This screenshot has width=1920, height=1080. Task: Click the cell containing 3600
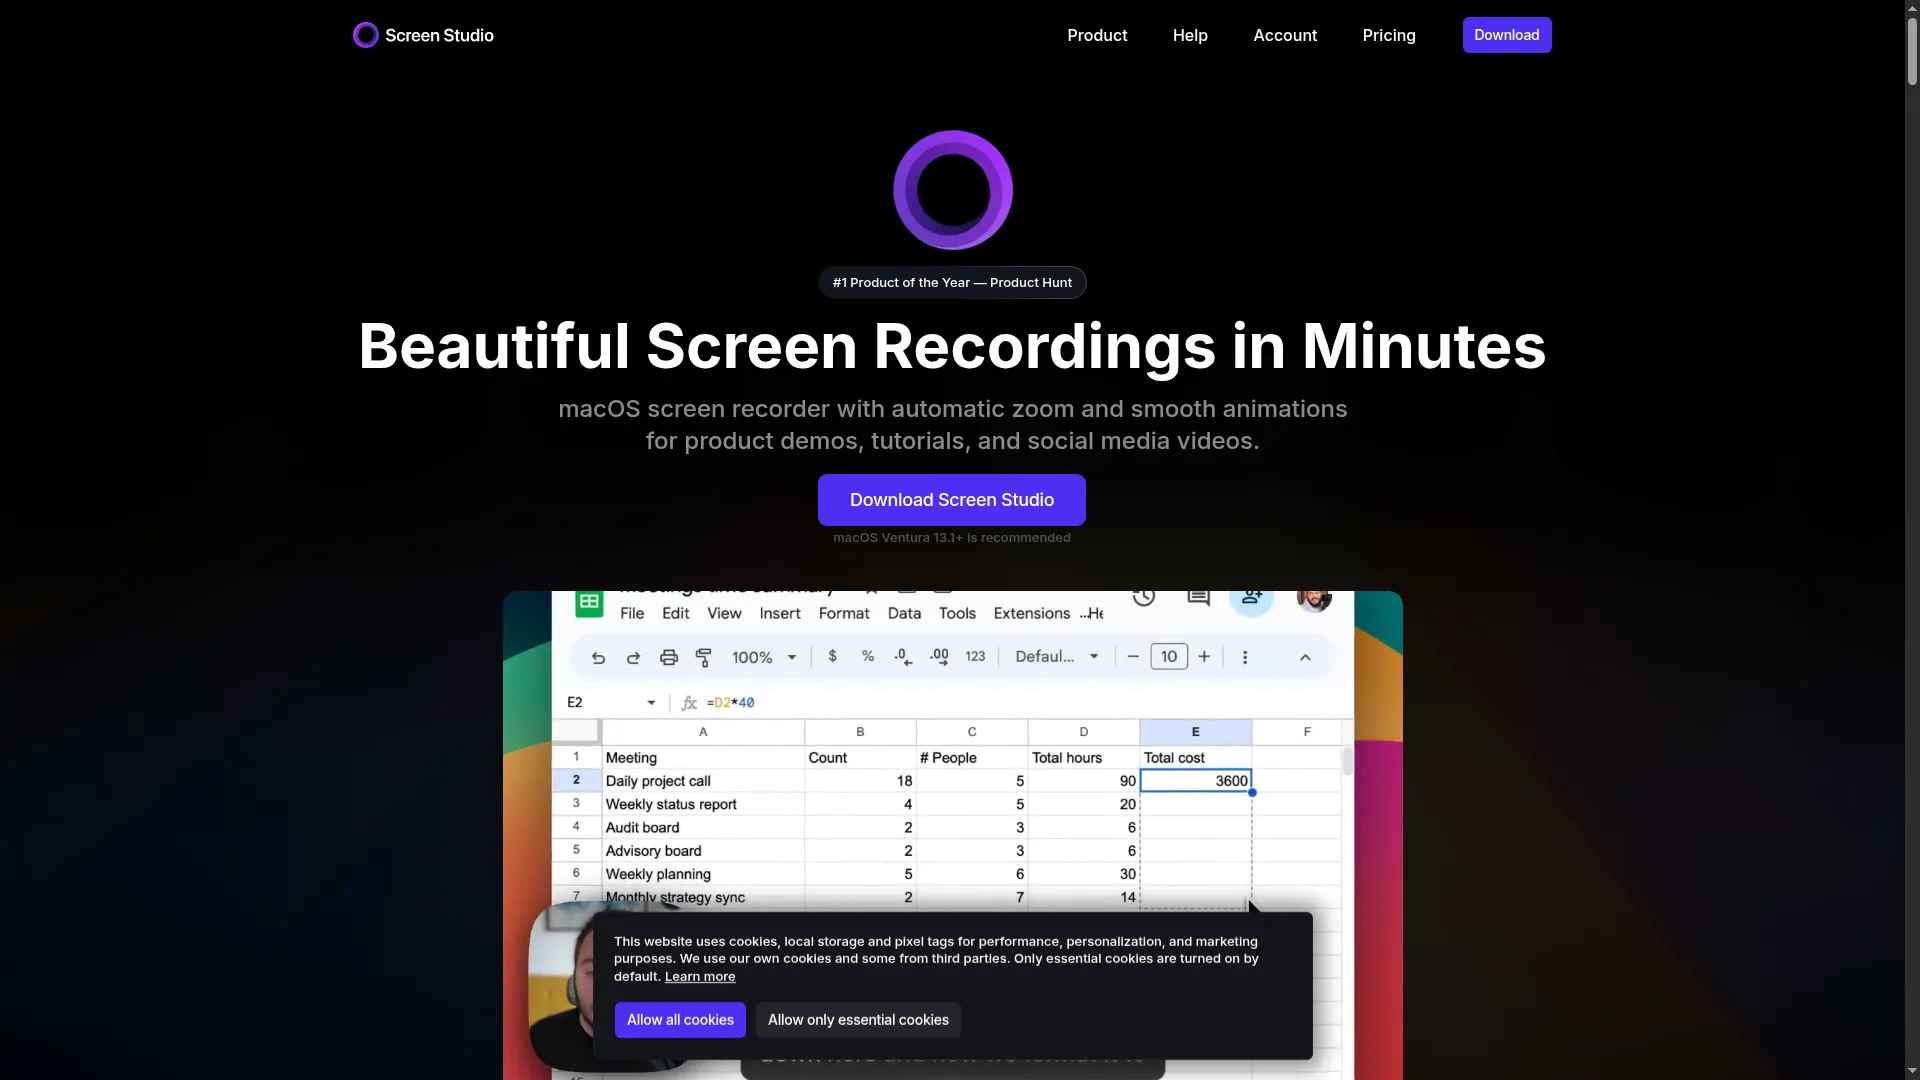(x=1196, y=781)
